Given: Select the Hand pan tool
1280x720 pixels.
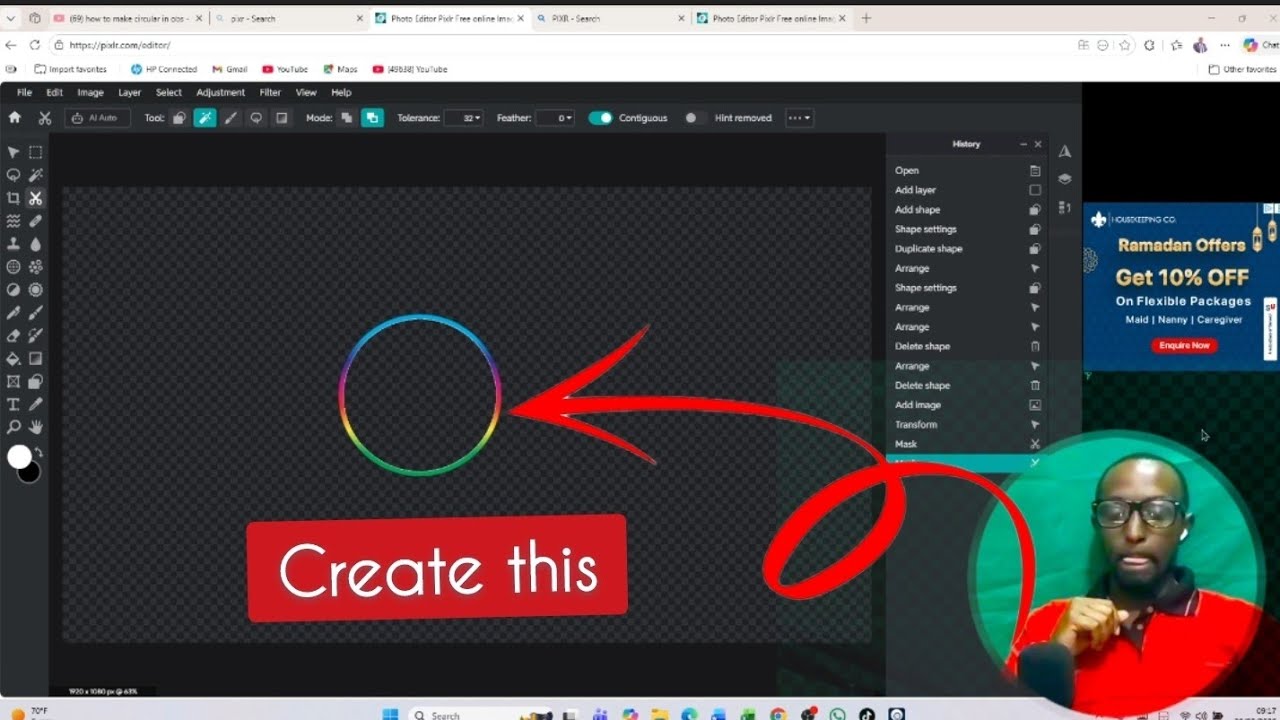Looking at the screenshot, I should pos(35,427).
